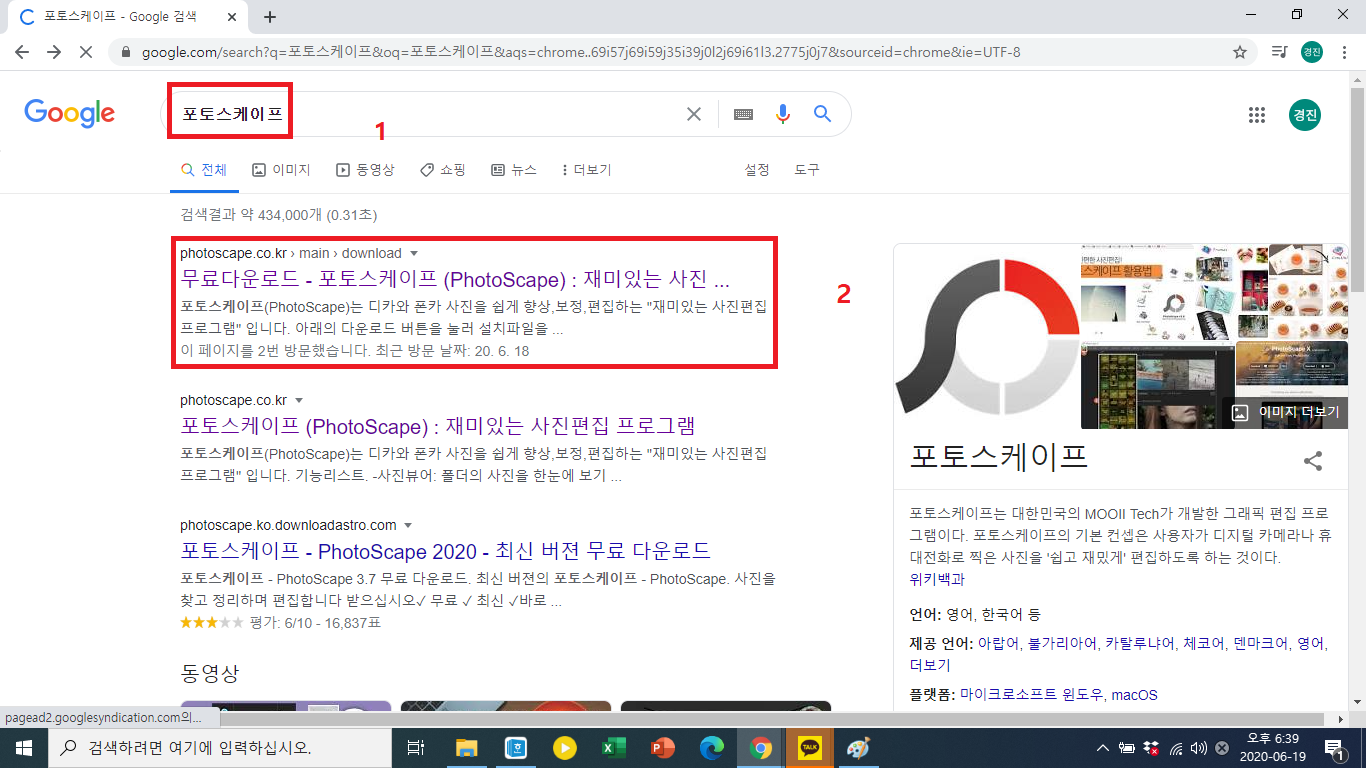Screen dimensions: 1366x768
Task: Select the 전체 search tab
Action: 204,170
